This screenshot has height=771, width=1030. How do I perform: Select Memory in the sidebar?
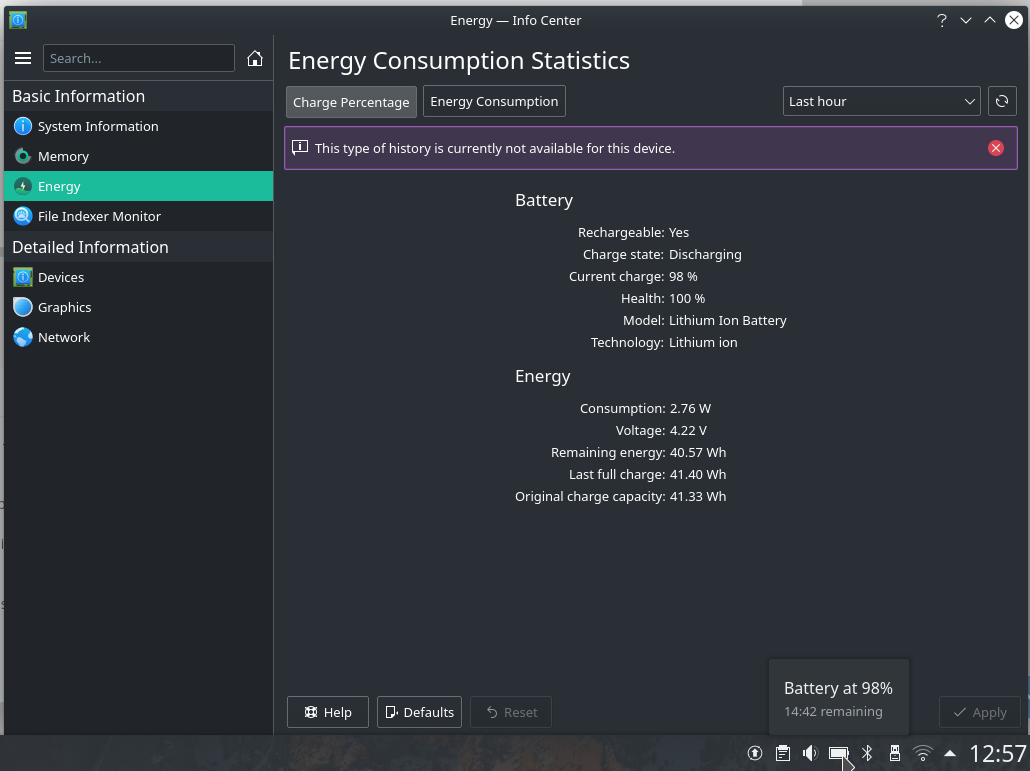[x=63, y=156]
